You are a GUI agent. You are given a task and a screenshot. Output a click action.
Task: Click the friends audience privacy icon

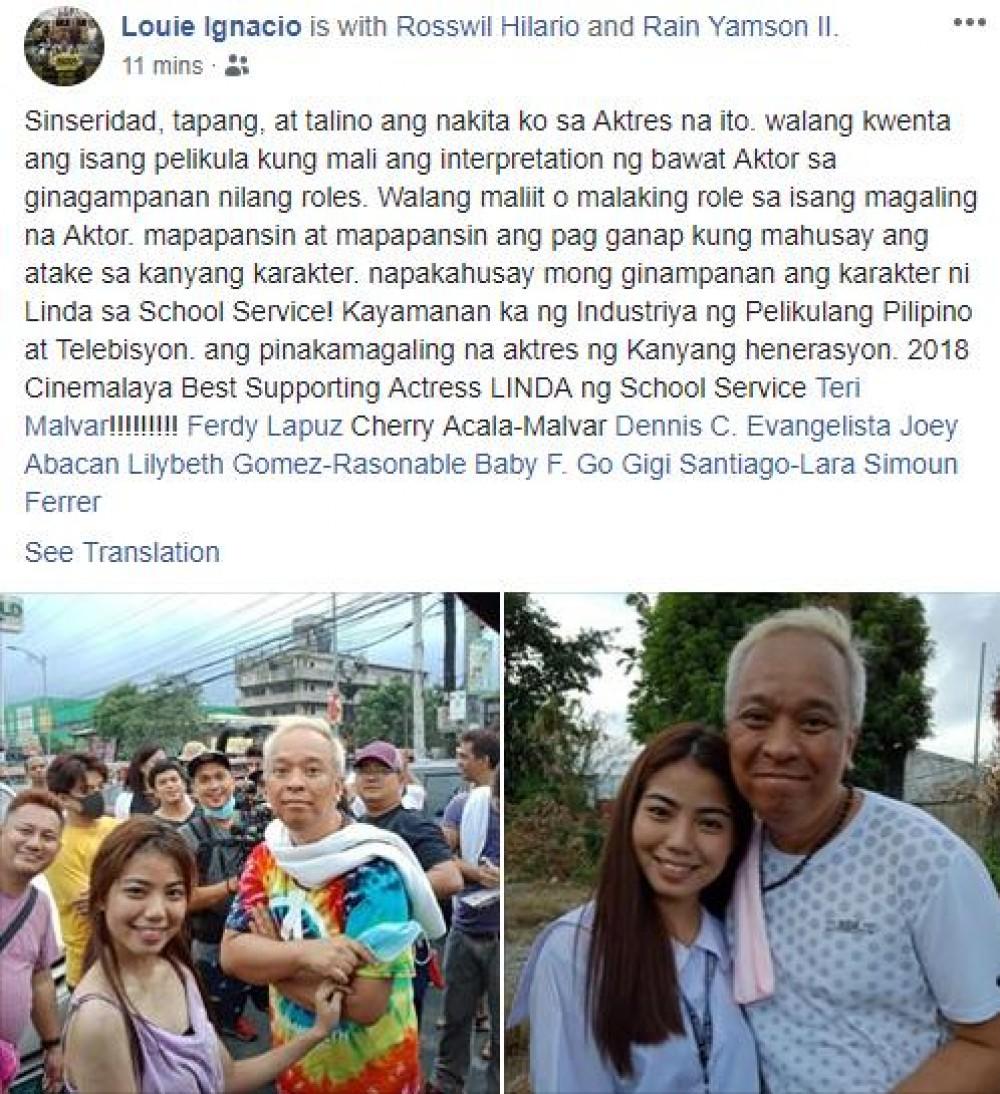[x=237, y=66]
